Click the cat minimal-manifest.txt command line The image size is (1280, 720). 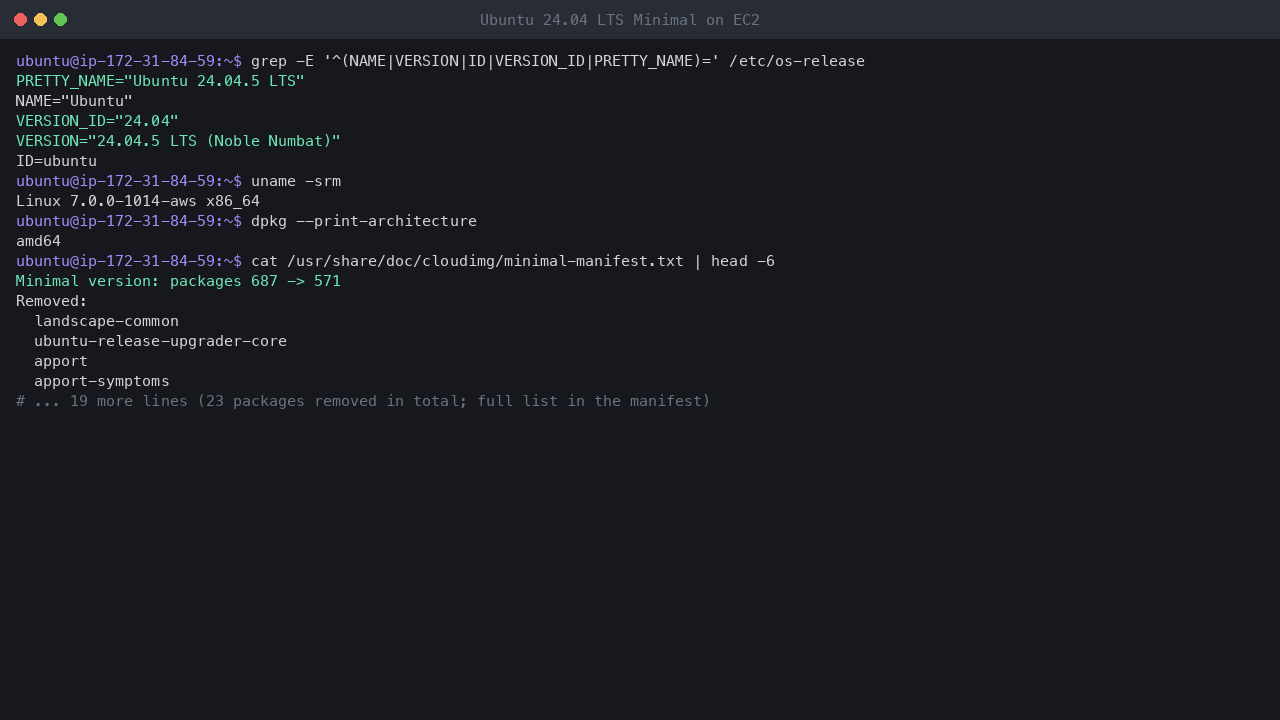[x=395, y=261]
